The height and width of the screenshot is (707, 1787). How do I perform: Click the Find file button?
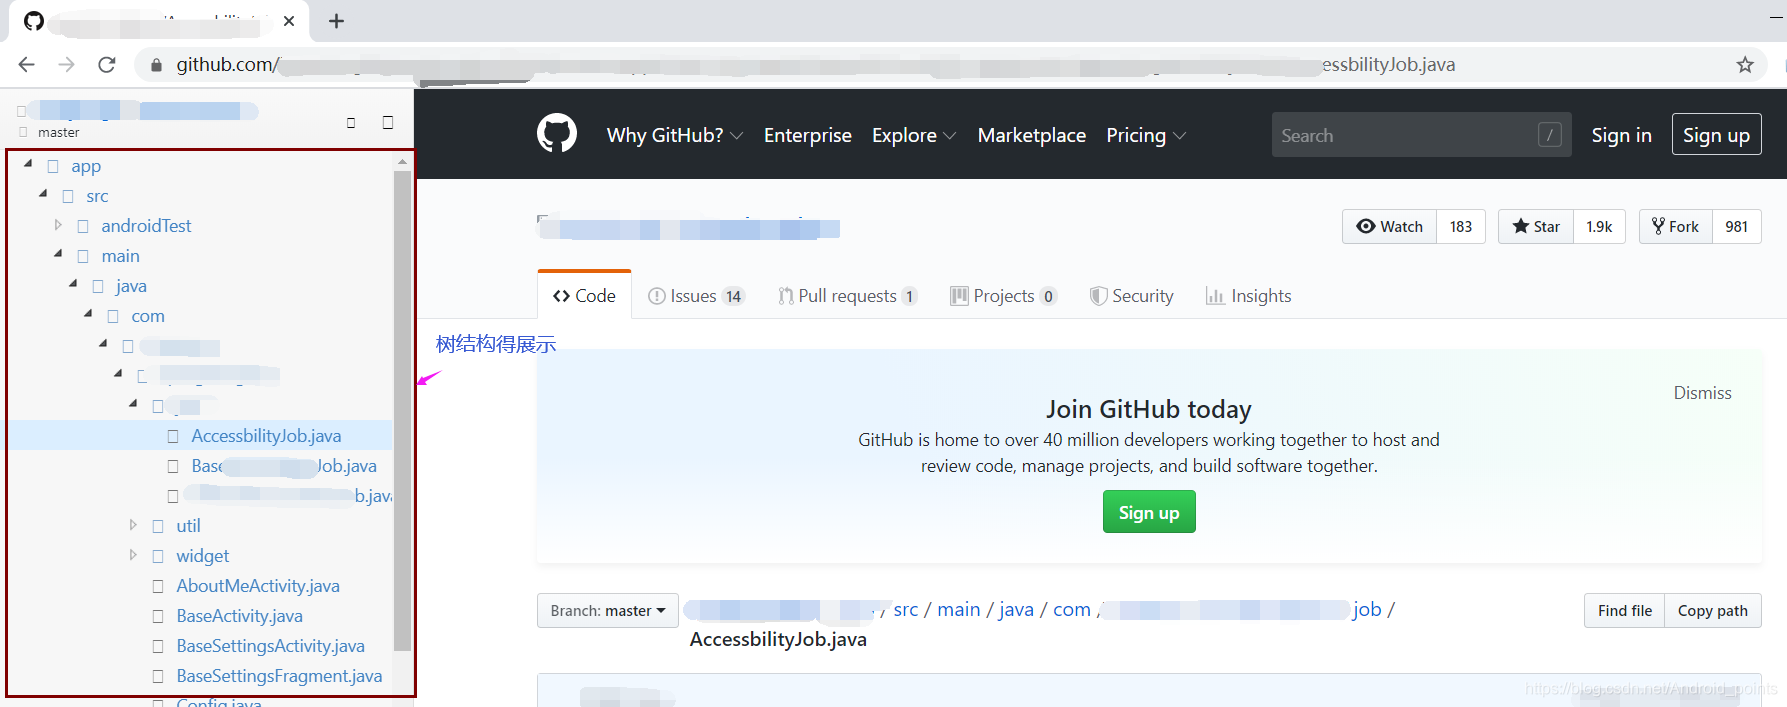point(1624,610)
